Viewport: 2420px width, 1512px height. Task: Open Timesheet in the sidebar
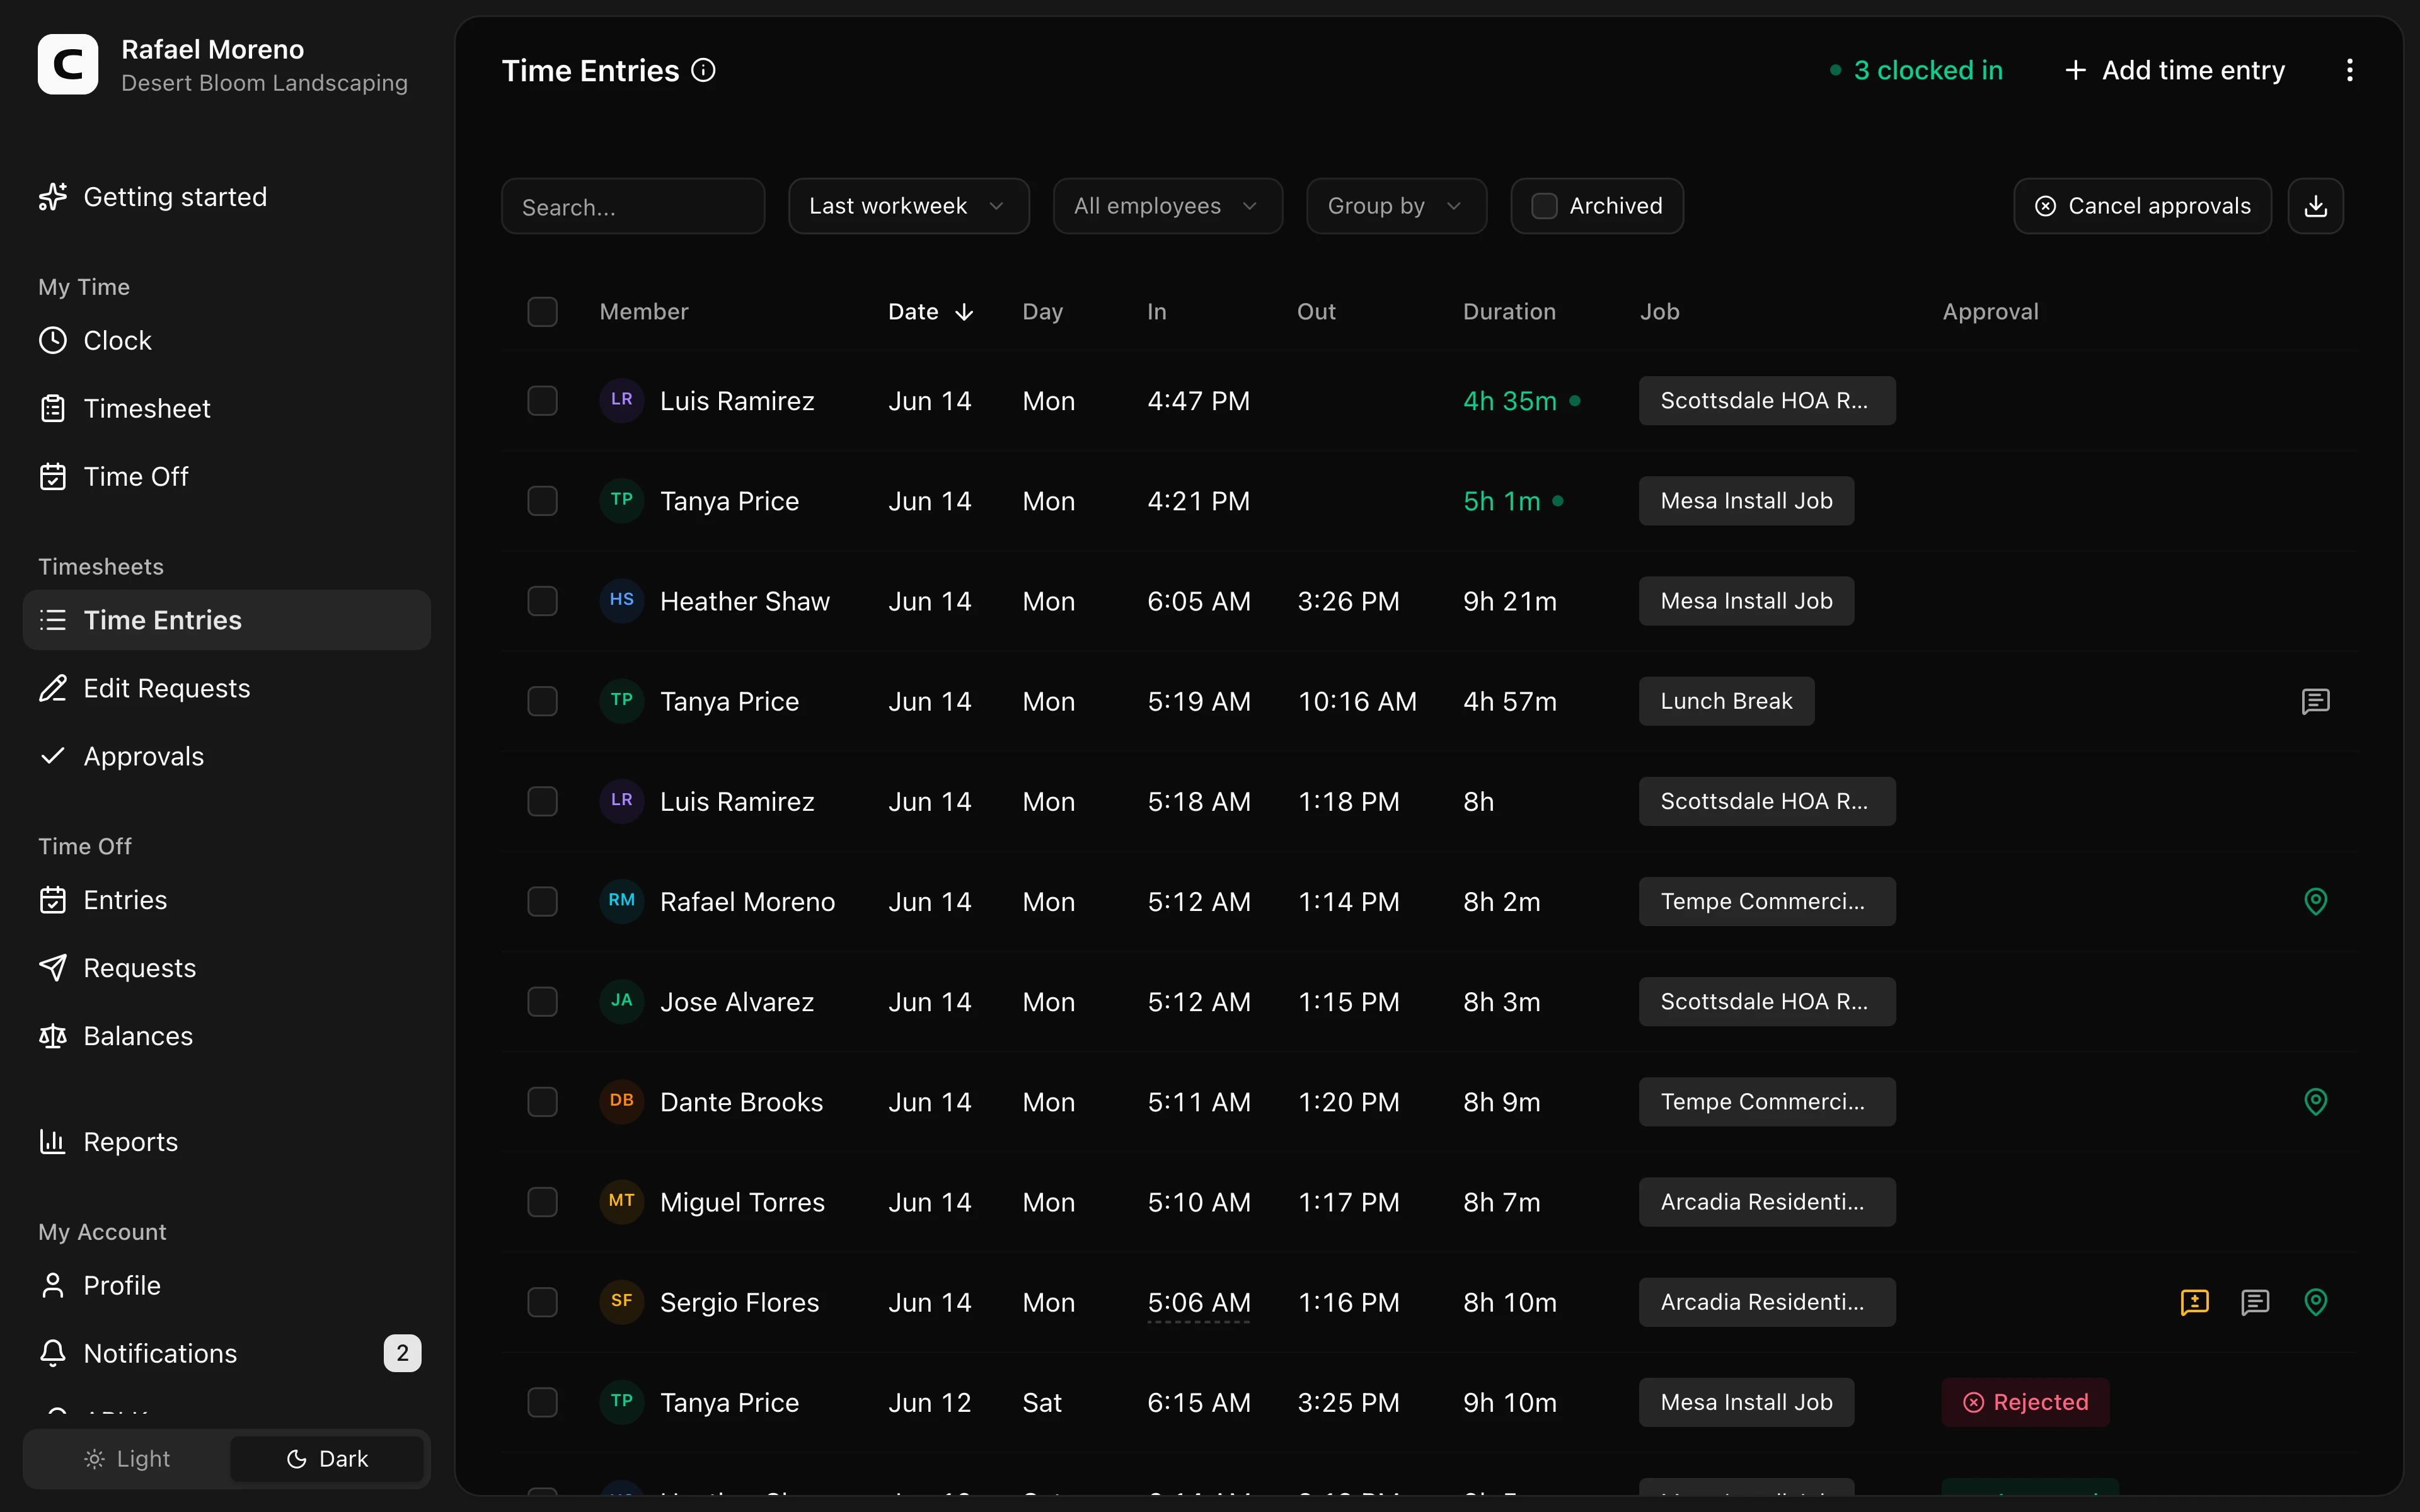(226, 409)
